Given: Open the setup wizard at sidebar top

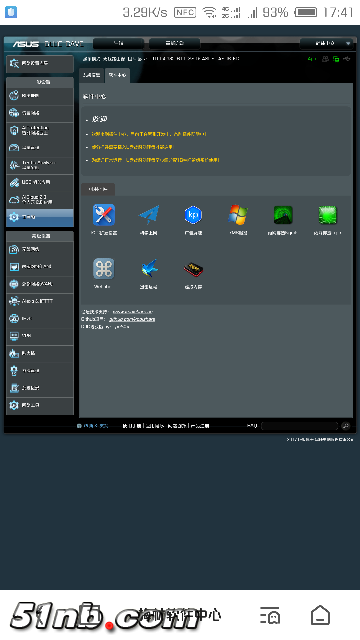Looking at the screenshot, I should tap(40, 64).
